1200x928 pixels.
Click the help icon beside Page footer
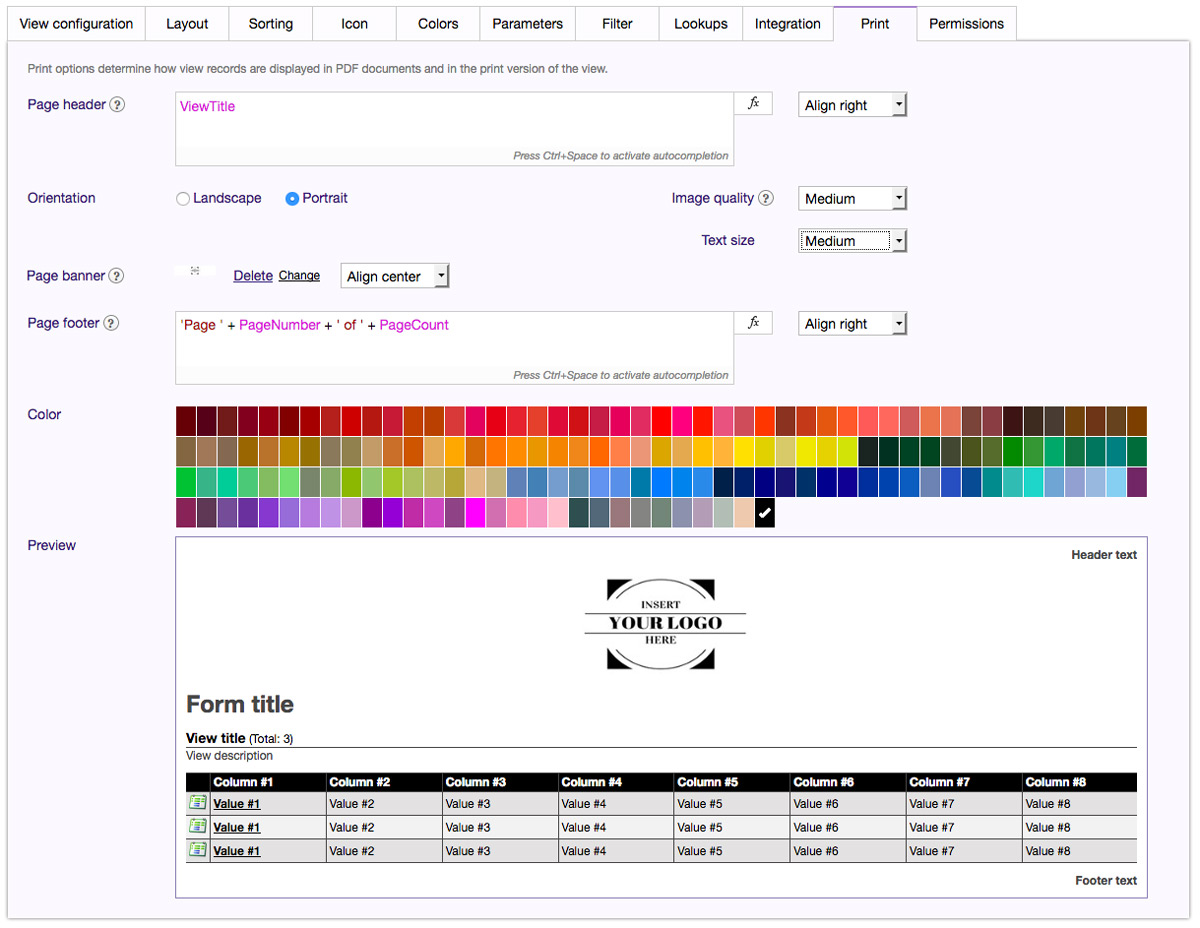[111, 323]
